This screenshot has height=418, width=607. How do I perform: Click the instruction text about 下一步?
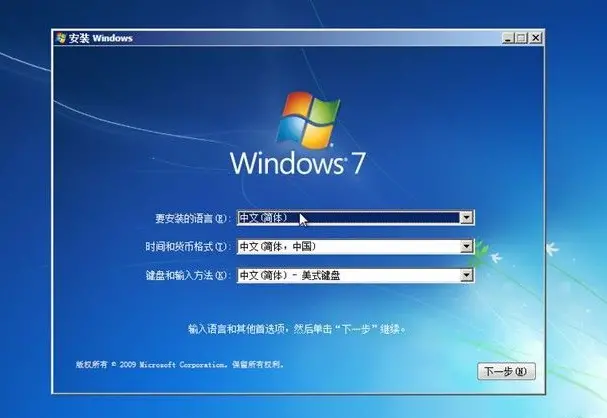297,329
